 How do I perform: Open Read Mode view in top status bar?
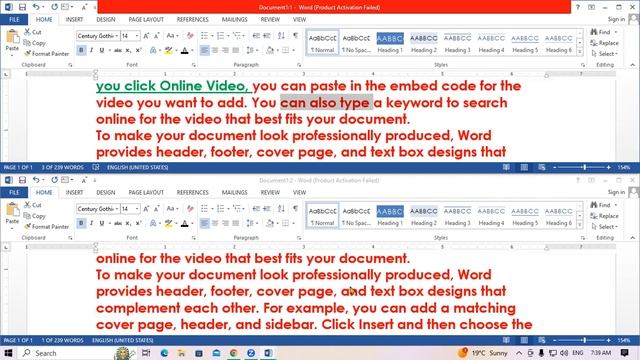(506, 167)
